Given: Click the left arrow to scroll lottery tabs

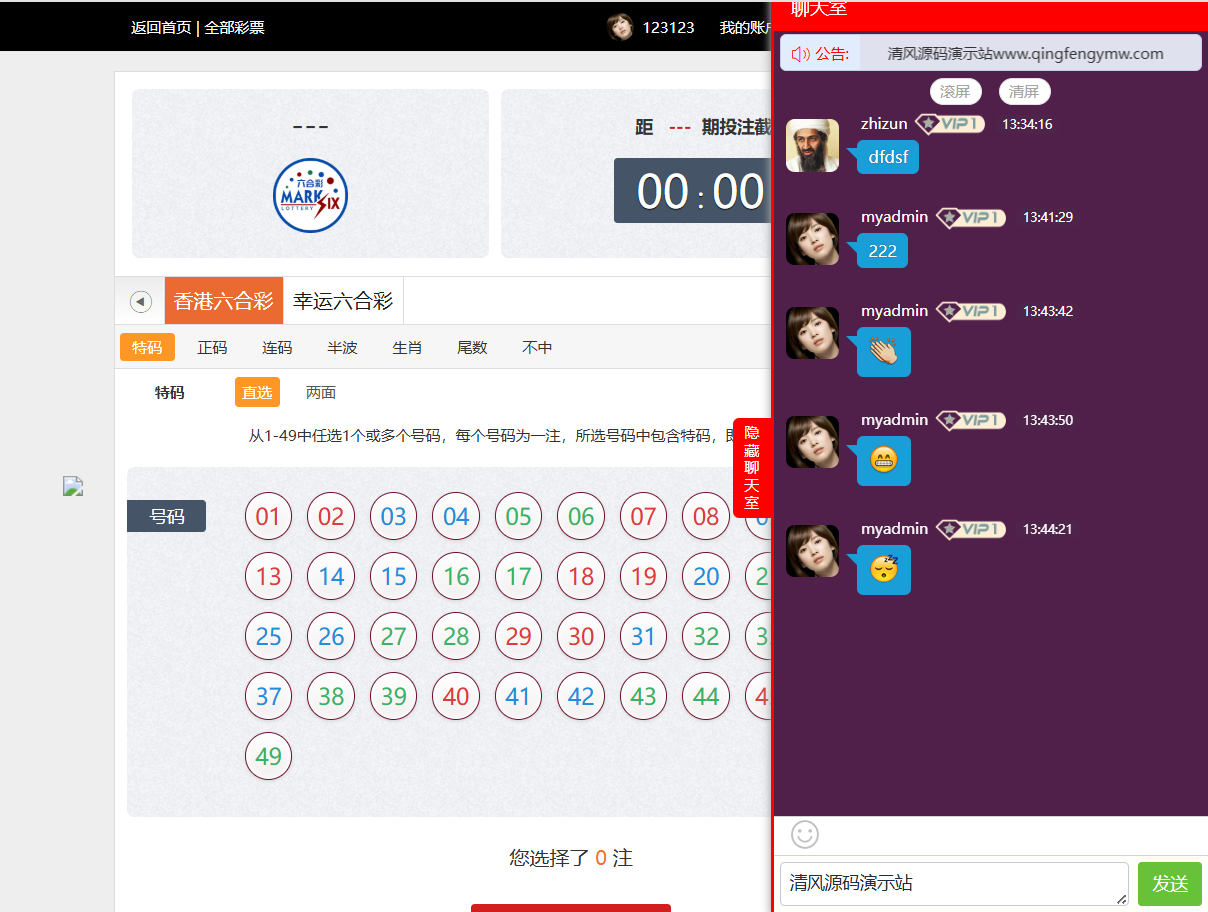Looking at the screenshot, I should click(141, 301).
